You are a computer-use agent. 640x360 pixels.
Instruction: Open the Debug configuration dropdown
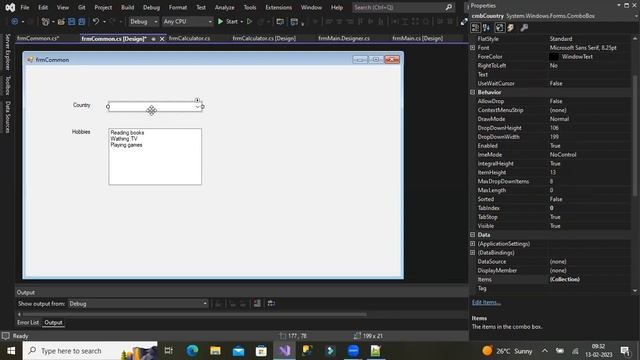[143, 21]
